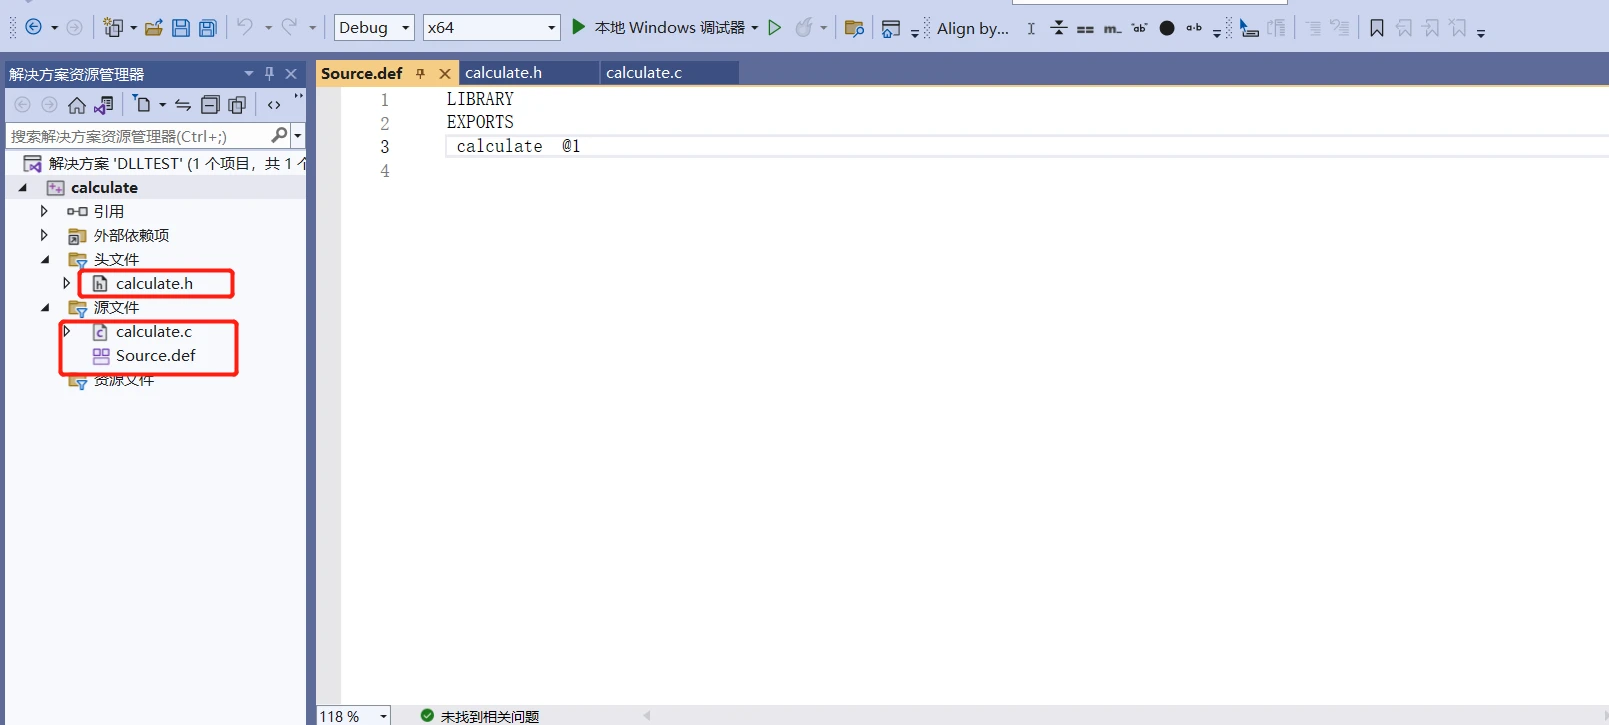Click Home icon in Solution Explorer toolbar
The width and height of the screenshot is (1609, 725).
tap(77, 105)
